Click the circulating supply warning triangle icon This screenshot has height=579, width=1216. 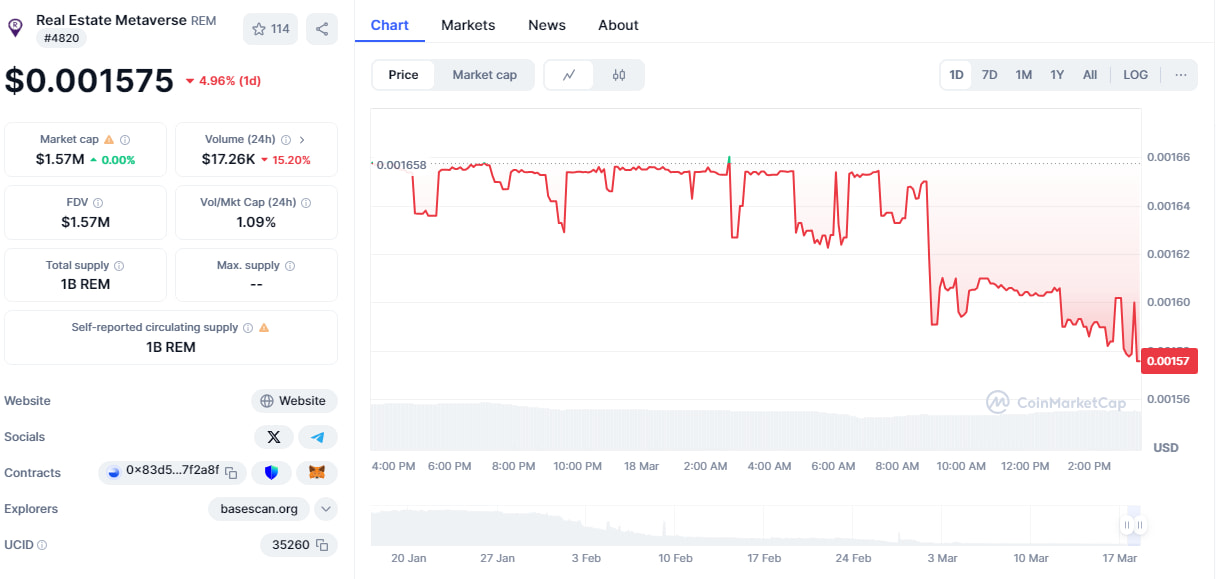tap(264, 327)
